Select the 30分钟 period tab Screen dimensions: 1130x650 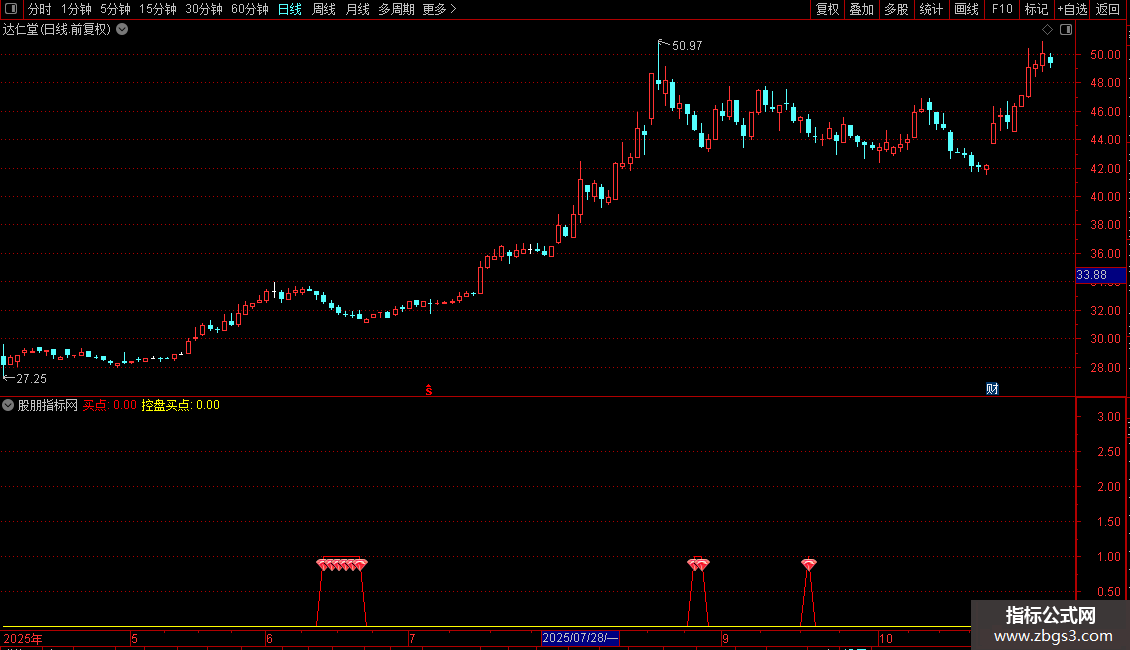[x=204, y=9]
